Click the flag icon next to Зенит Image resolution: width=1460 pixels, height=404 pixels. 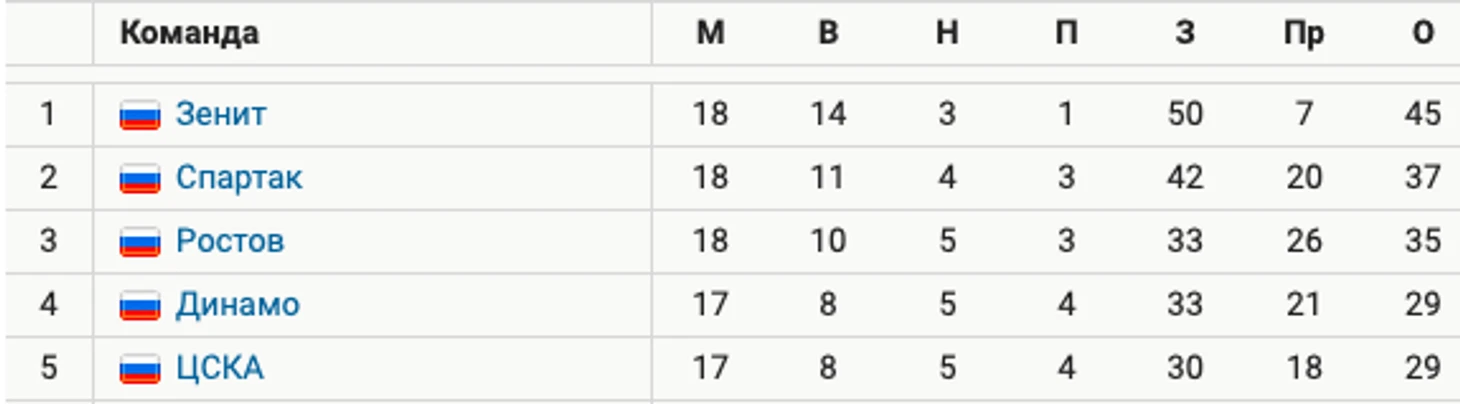click(140, 115)
